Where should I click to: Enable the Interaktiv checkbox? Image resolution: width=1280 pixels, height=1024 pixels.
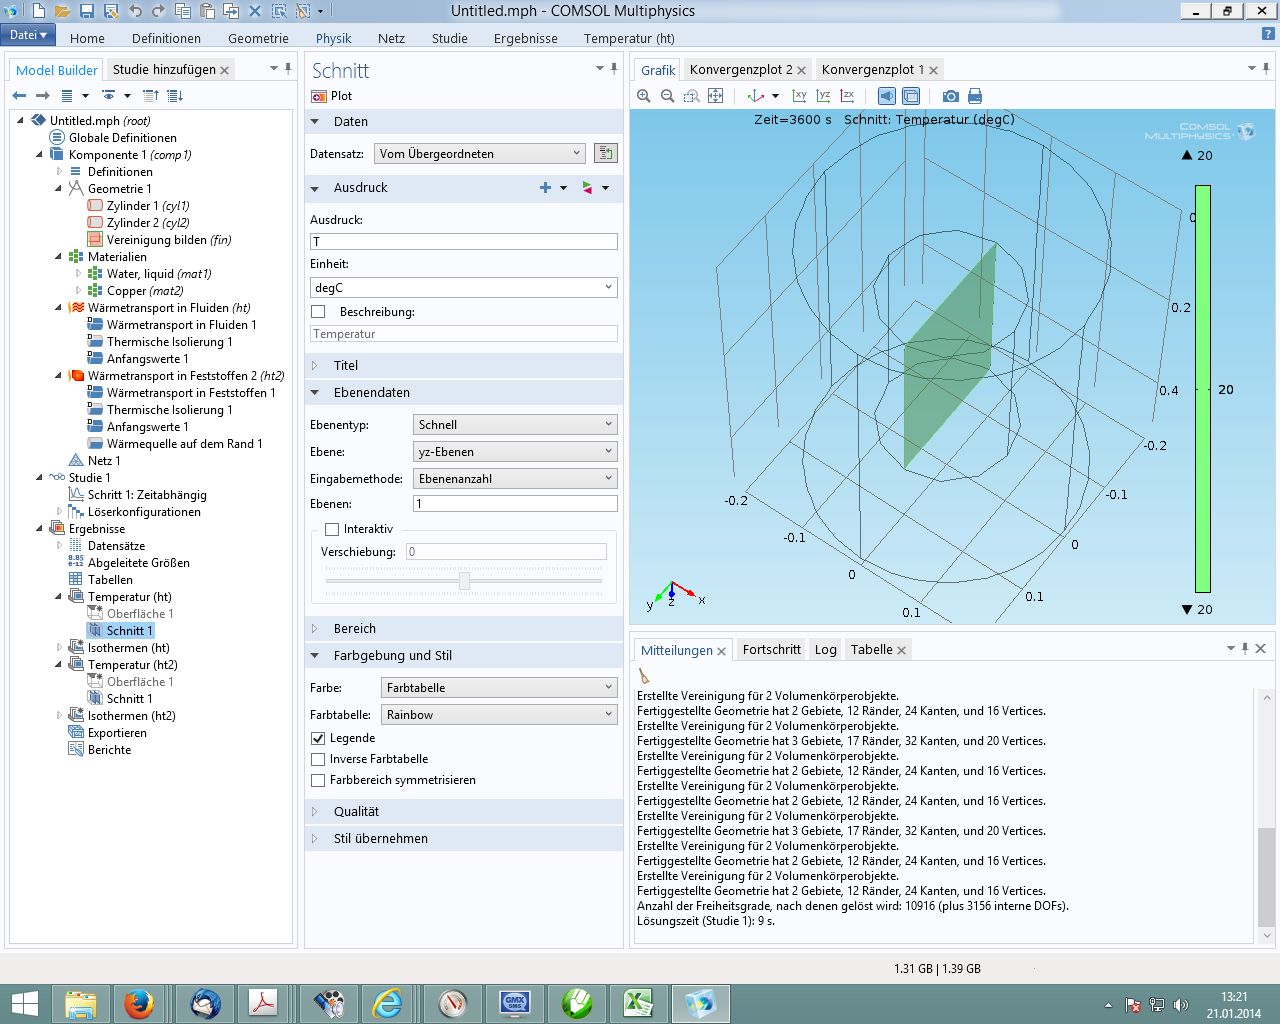pos(332,529)
